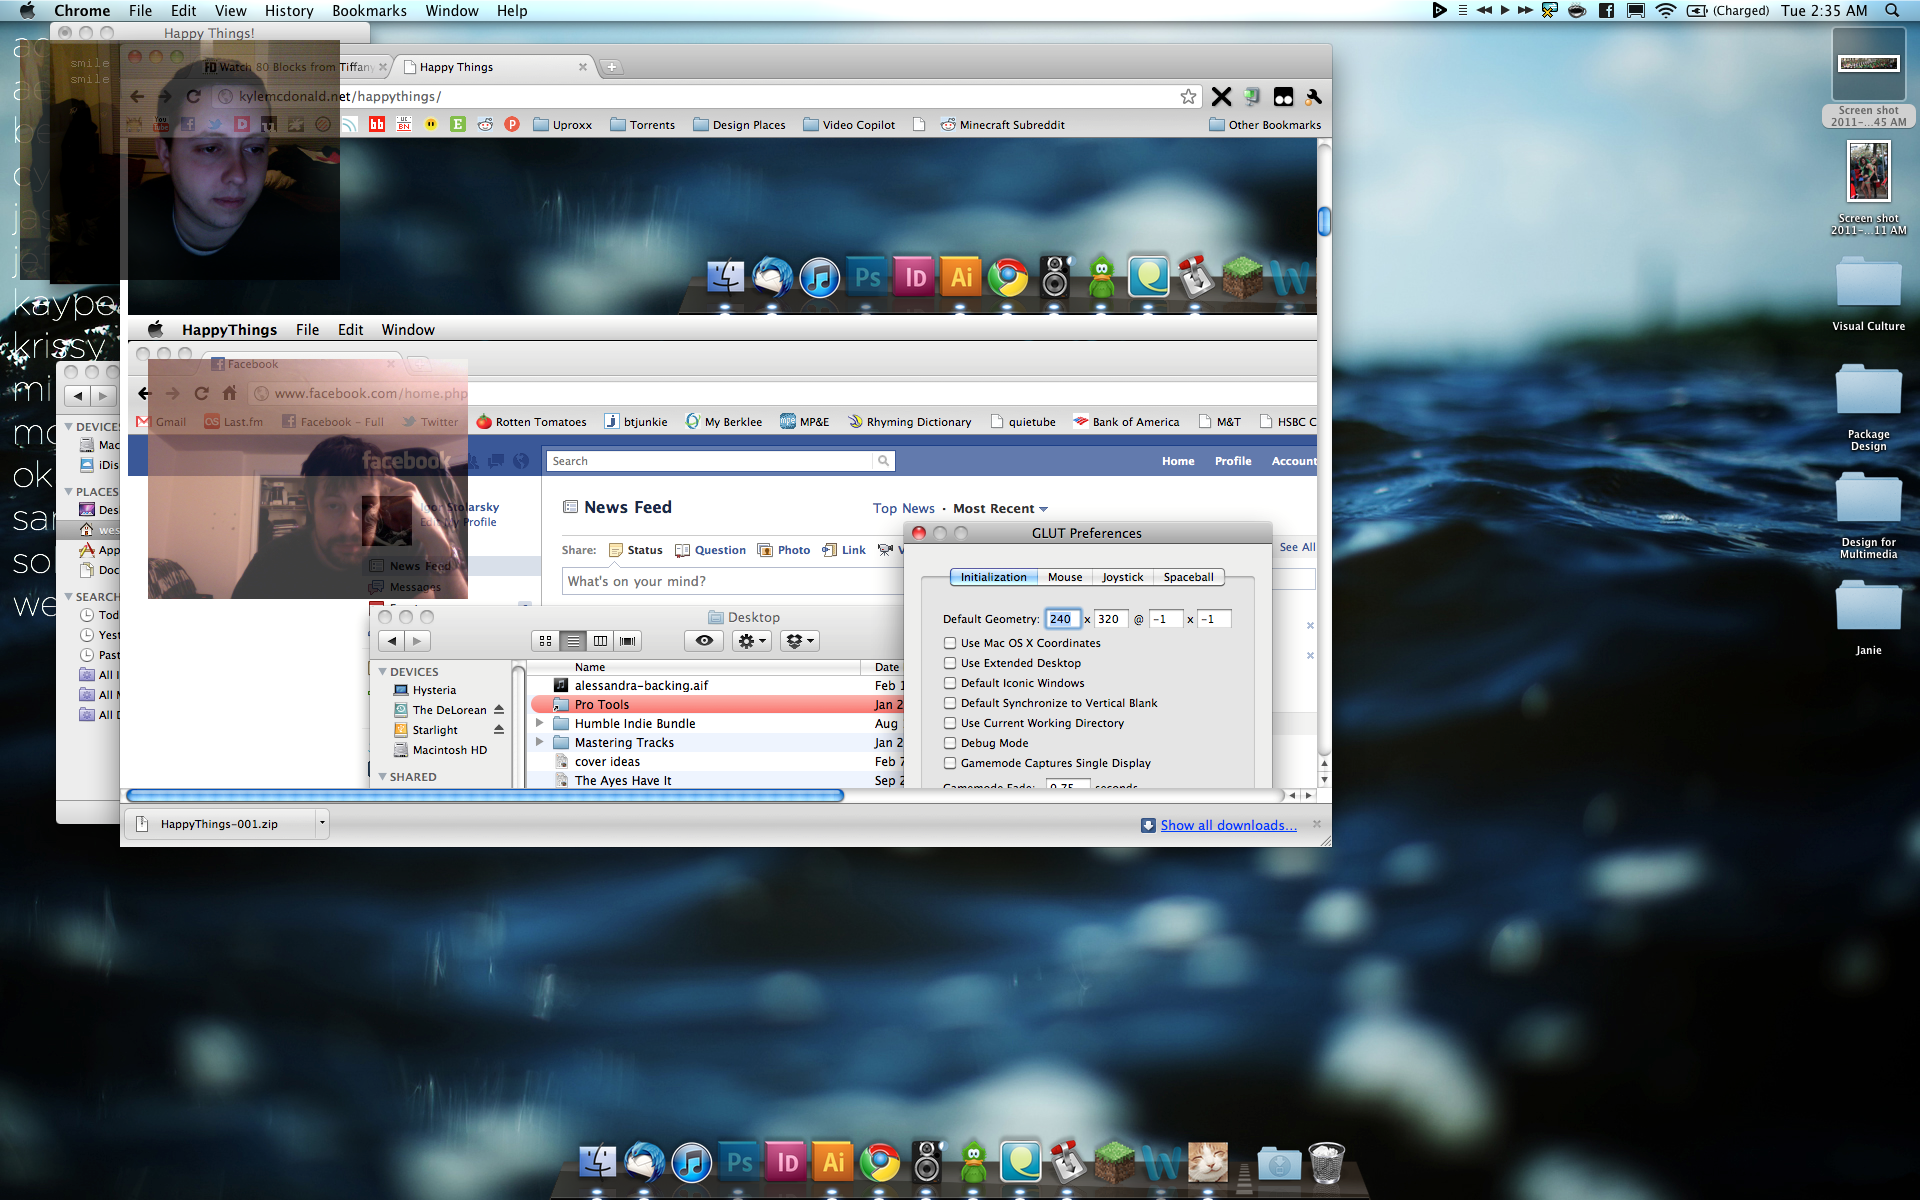Image resolution: width=1920 pixels, height=1200 pixels.
Task: Click the bookmark star in address bar
Action: pos(1188,97)
